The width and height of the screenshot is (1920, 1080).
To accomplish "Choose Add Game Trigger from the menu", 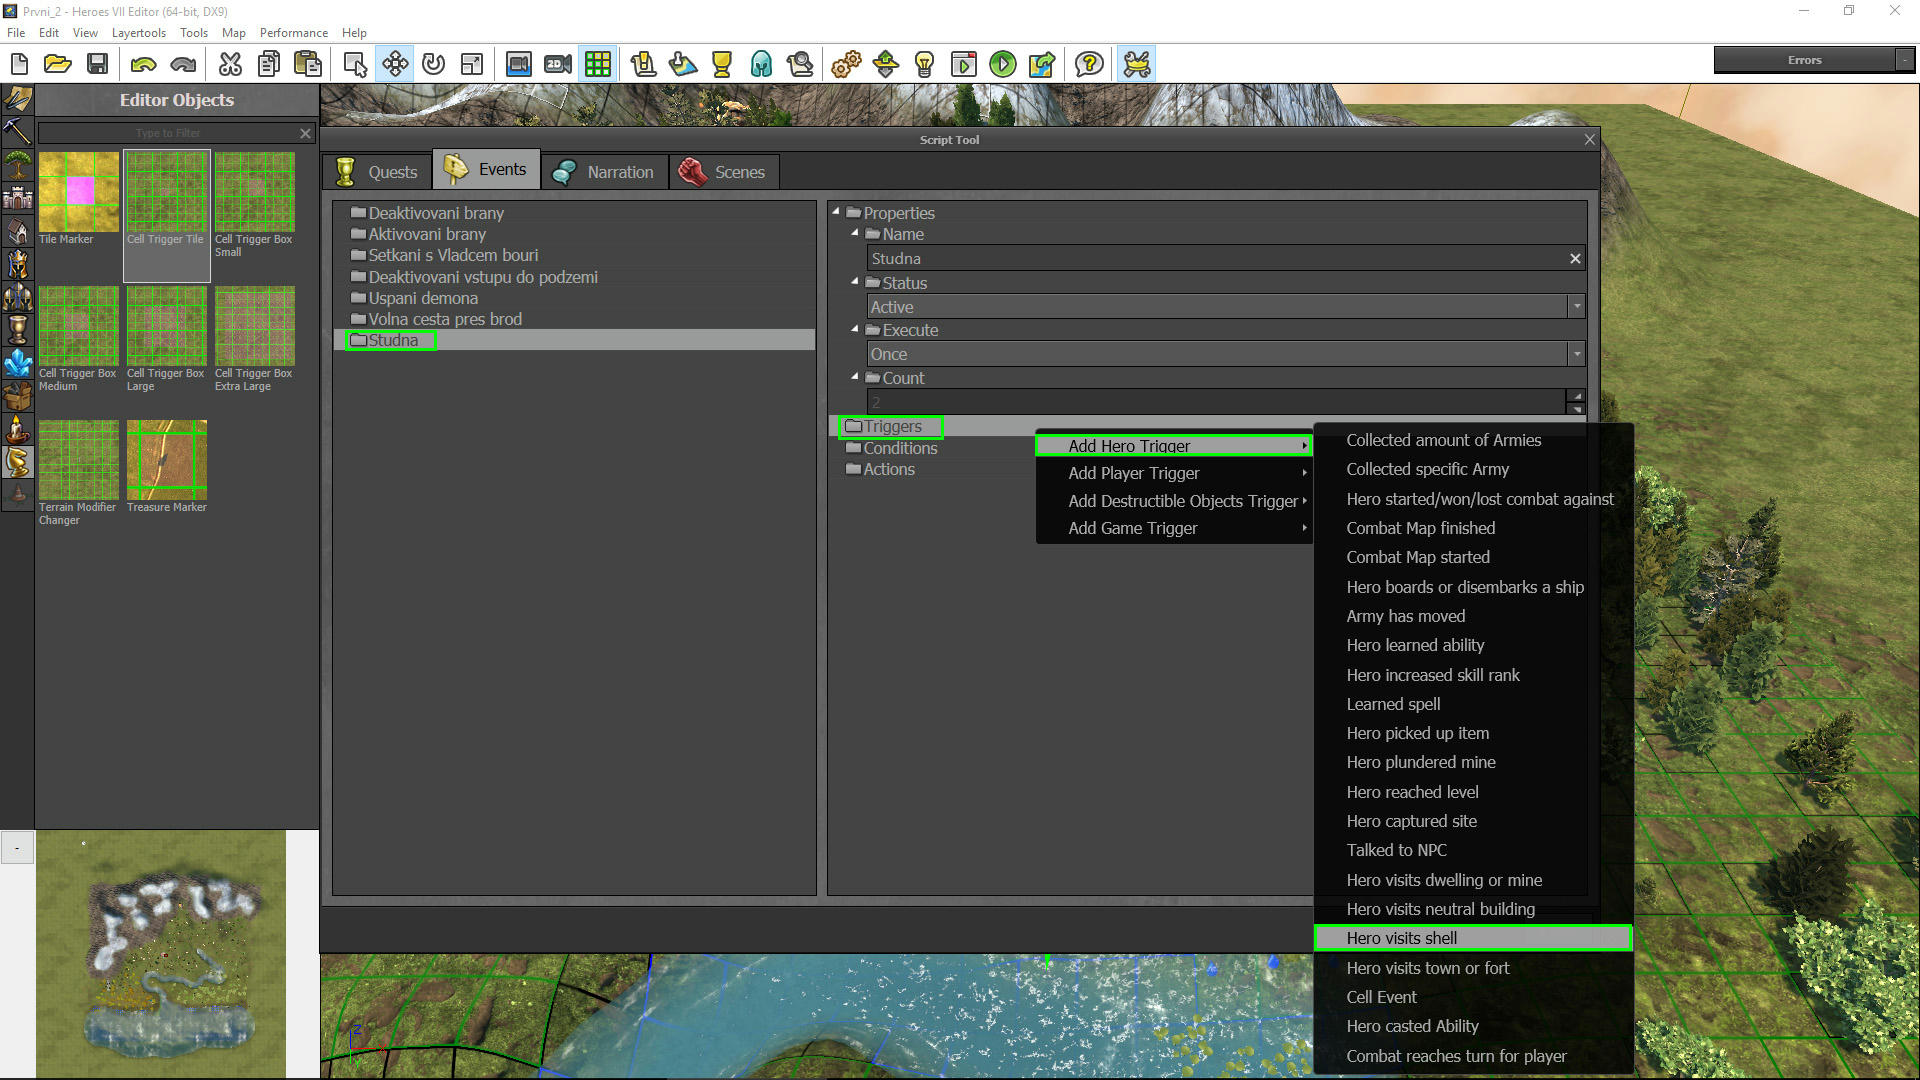I will click(x=1174, y=528).
